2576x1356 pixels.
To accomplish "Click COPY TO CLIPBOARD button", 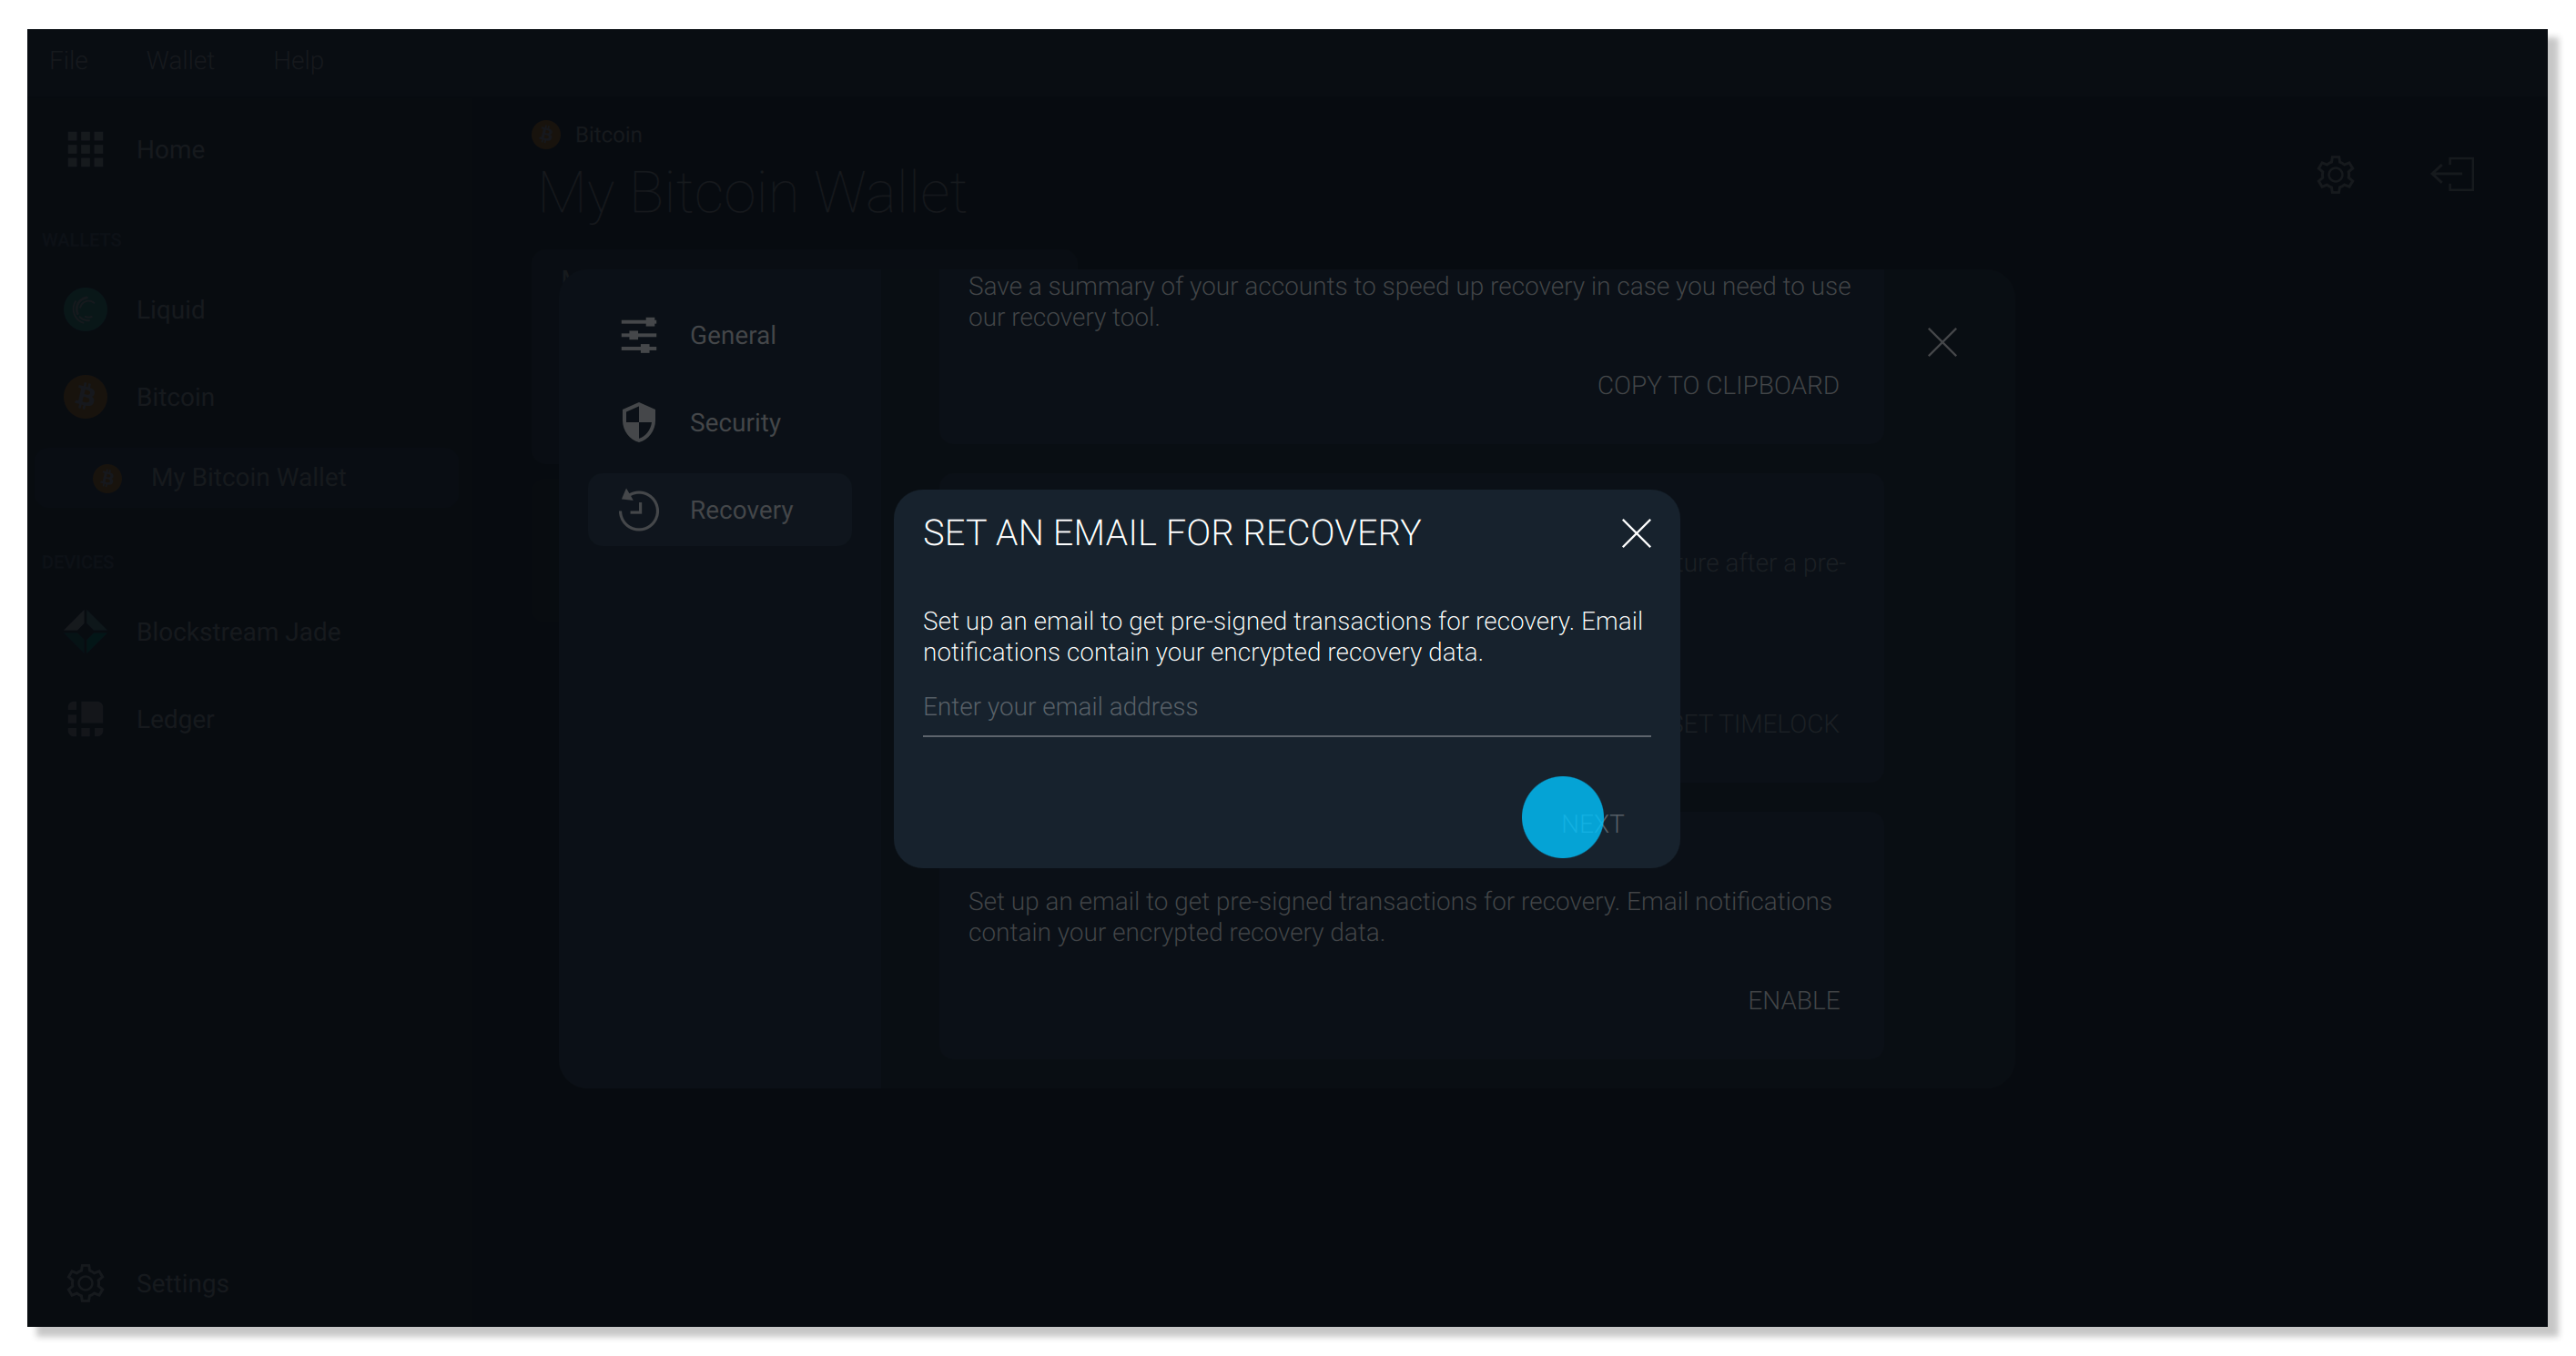I will 1717,385.
